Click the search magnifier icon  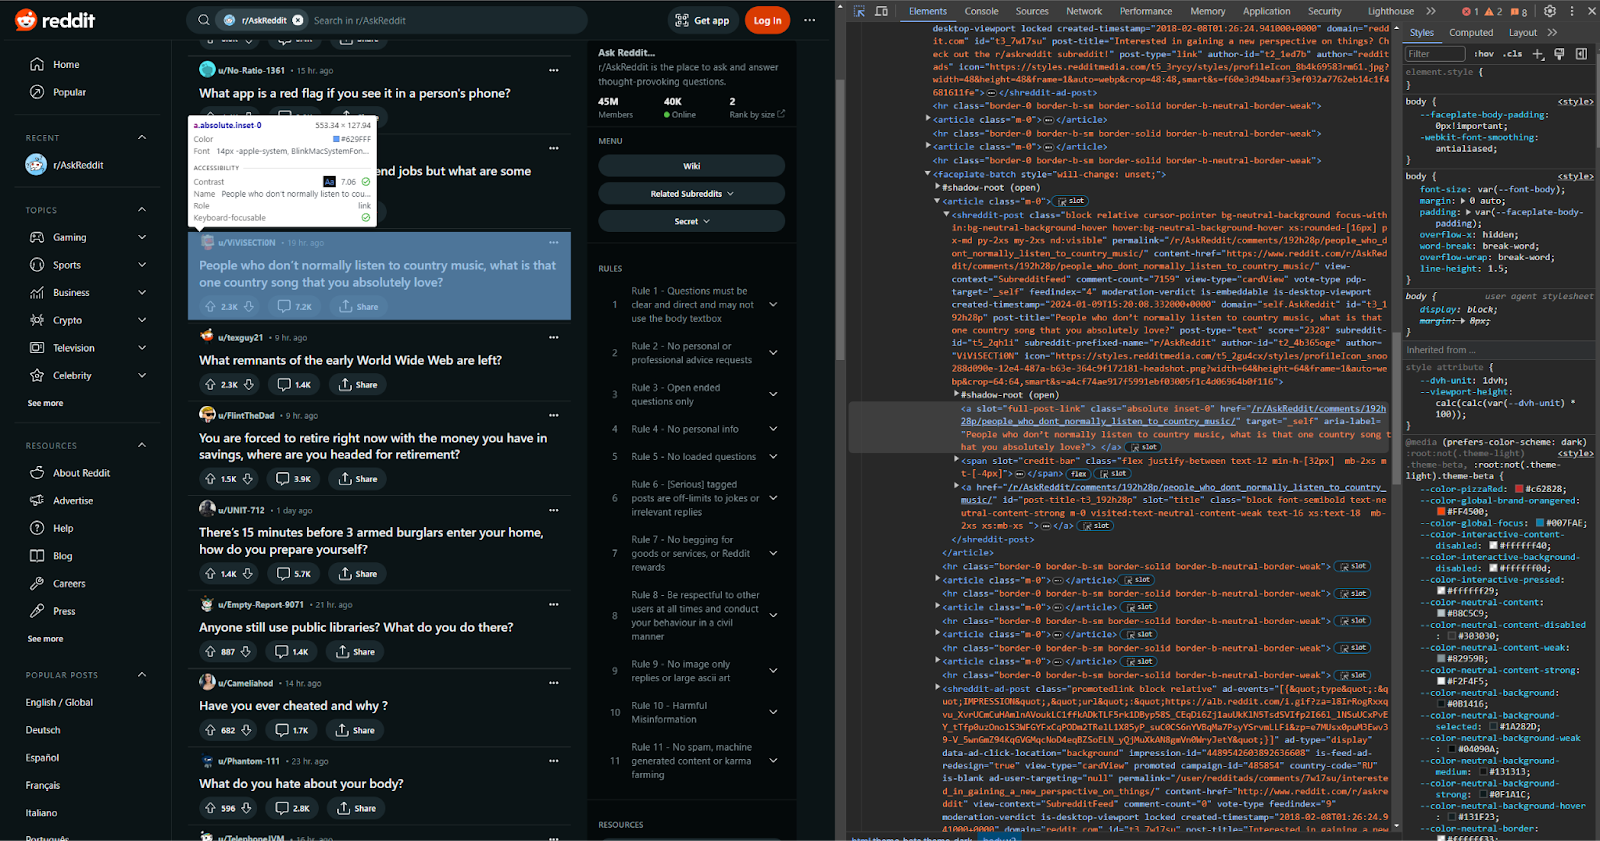coord(204,20)
